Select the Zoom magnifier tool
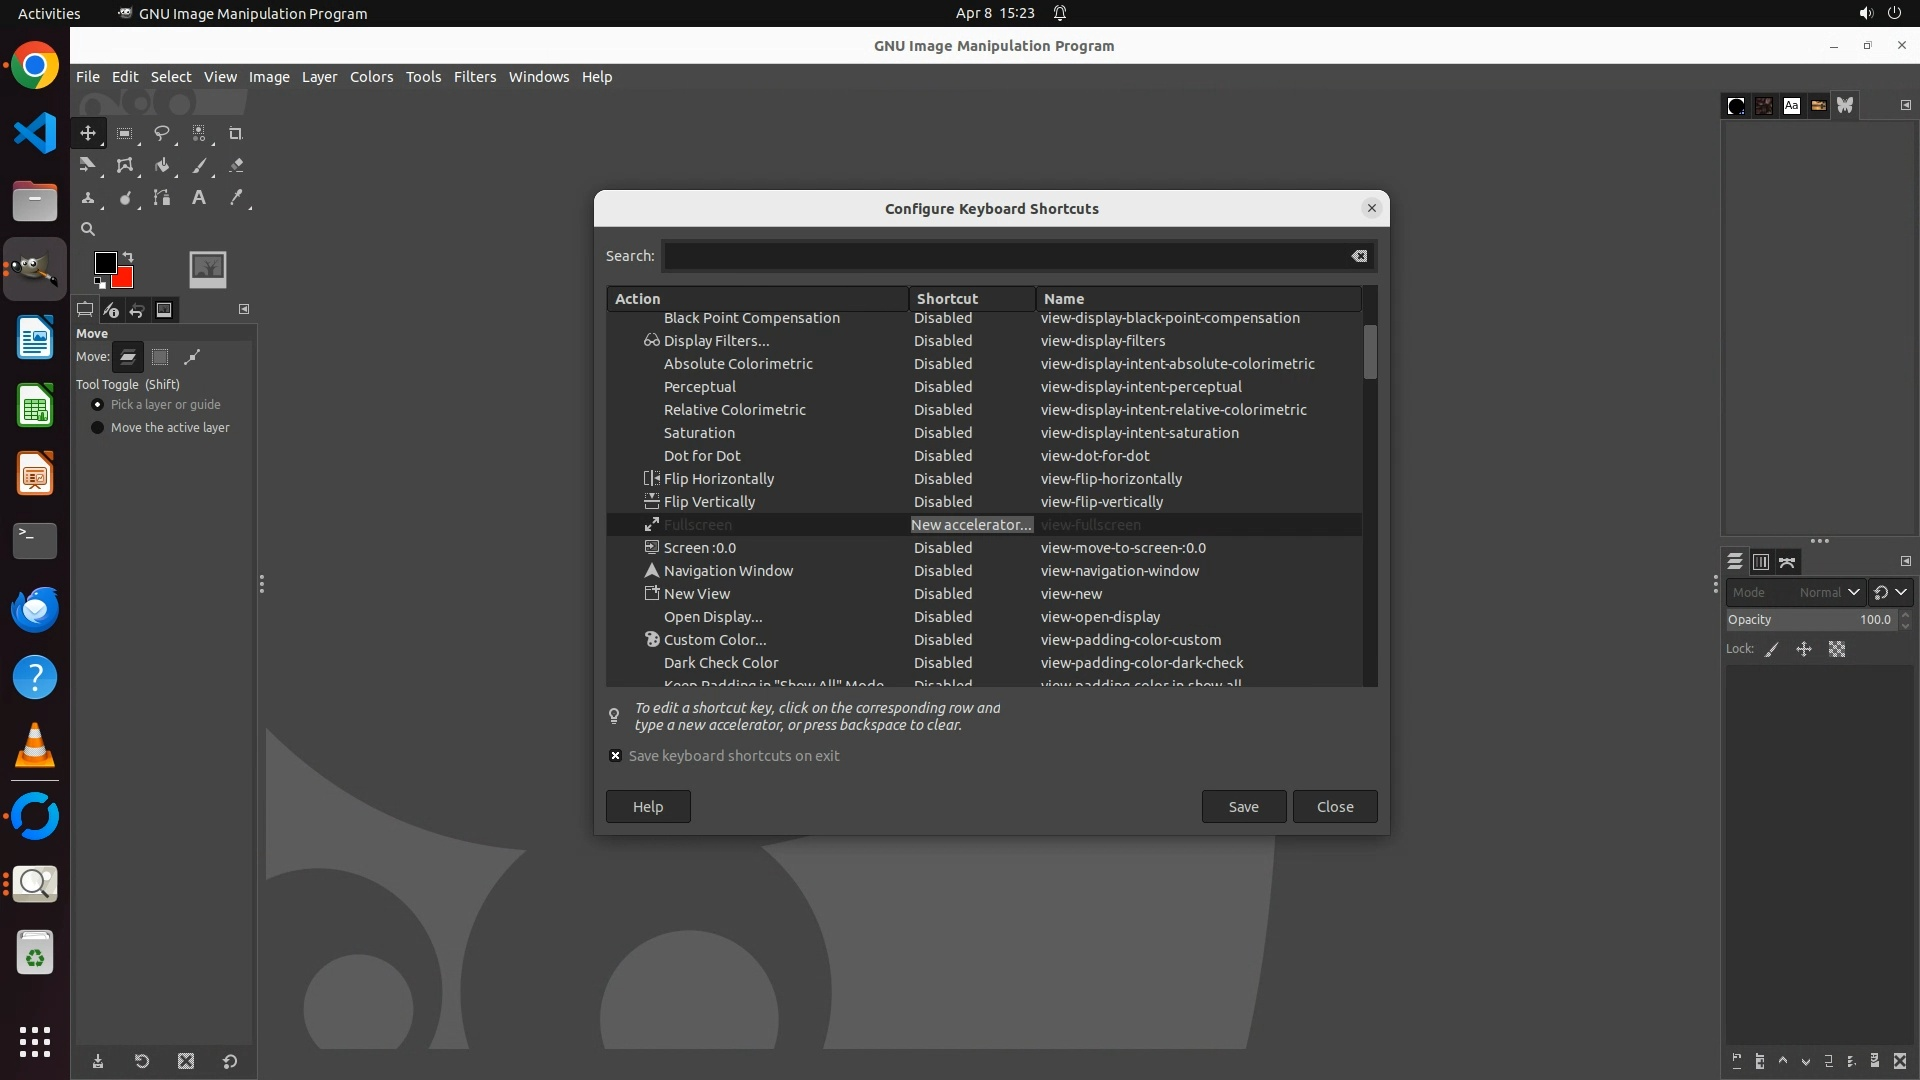Viewport: 1920px width, 1080px height. point(88,229)
